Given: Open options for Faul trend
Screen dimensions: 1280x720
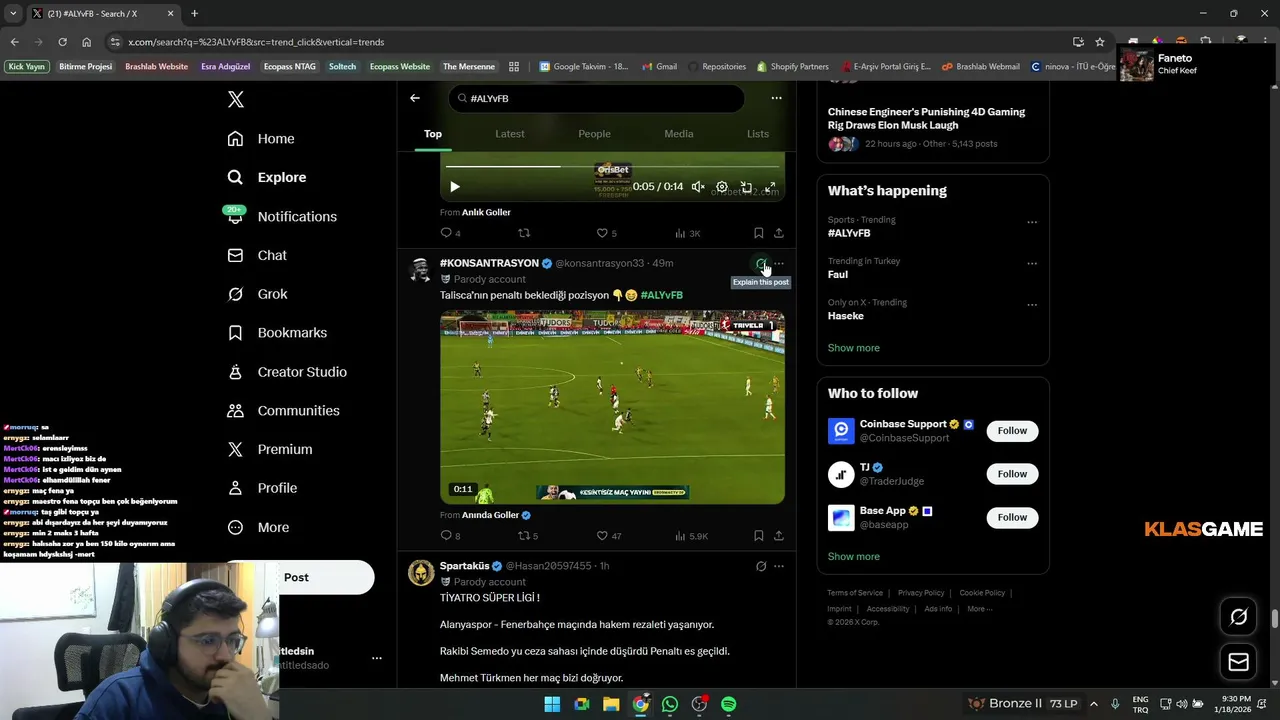Looking at the screenshot, I should click(x=1032, y=264).
